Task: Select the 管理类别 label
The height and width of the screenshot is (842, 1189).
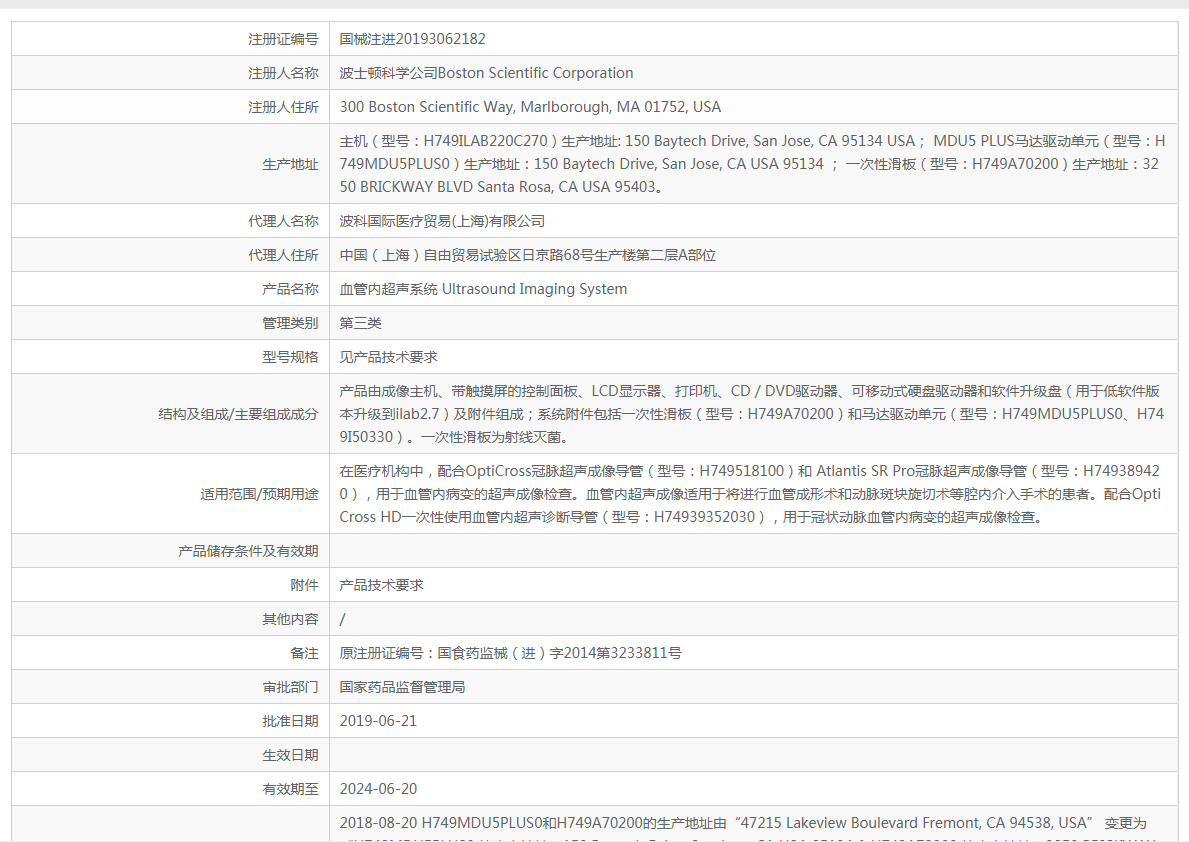Action: point(290,324)
